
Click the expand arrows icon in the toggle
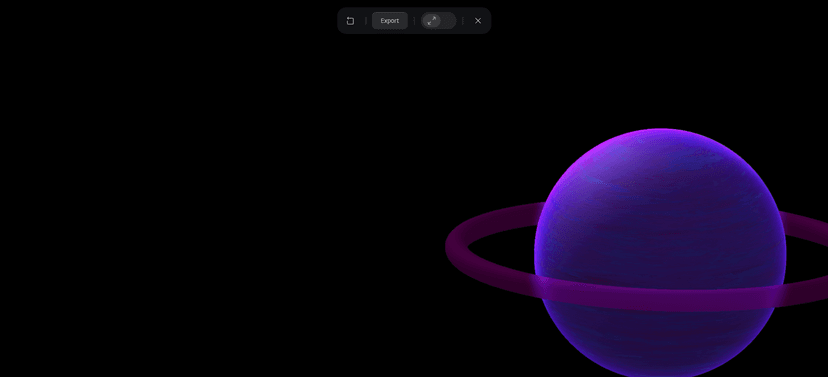432,21
